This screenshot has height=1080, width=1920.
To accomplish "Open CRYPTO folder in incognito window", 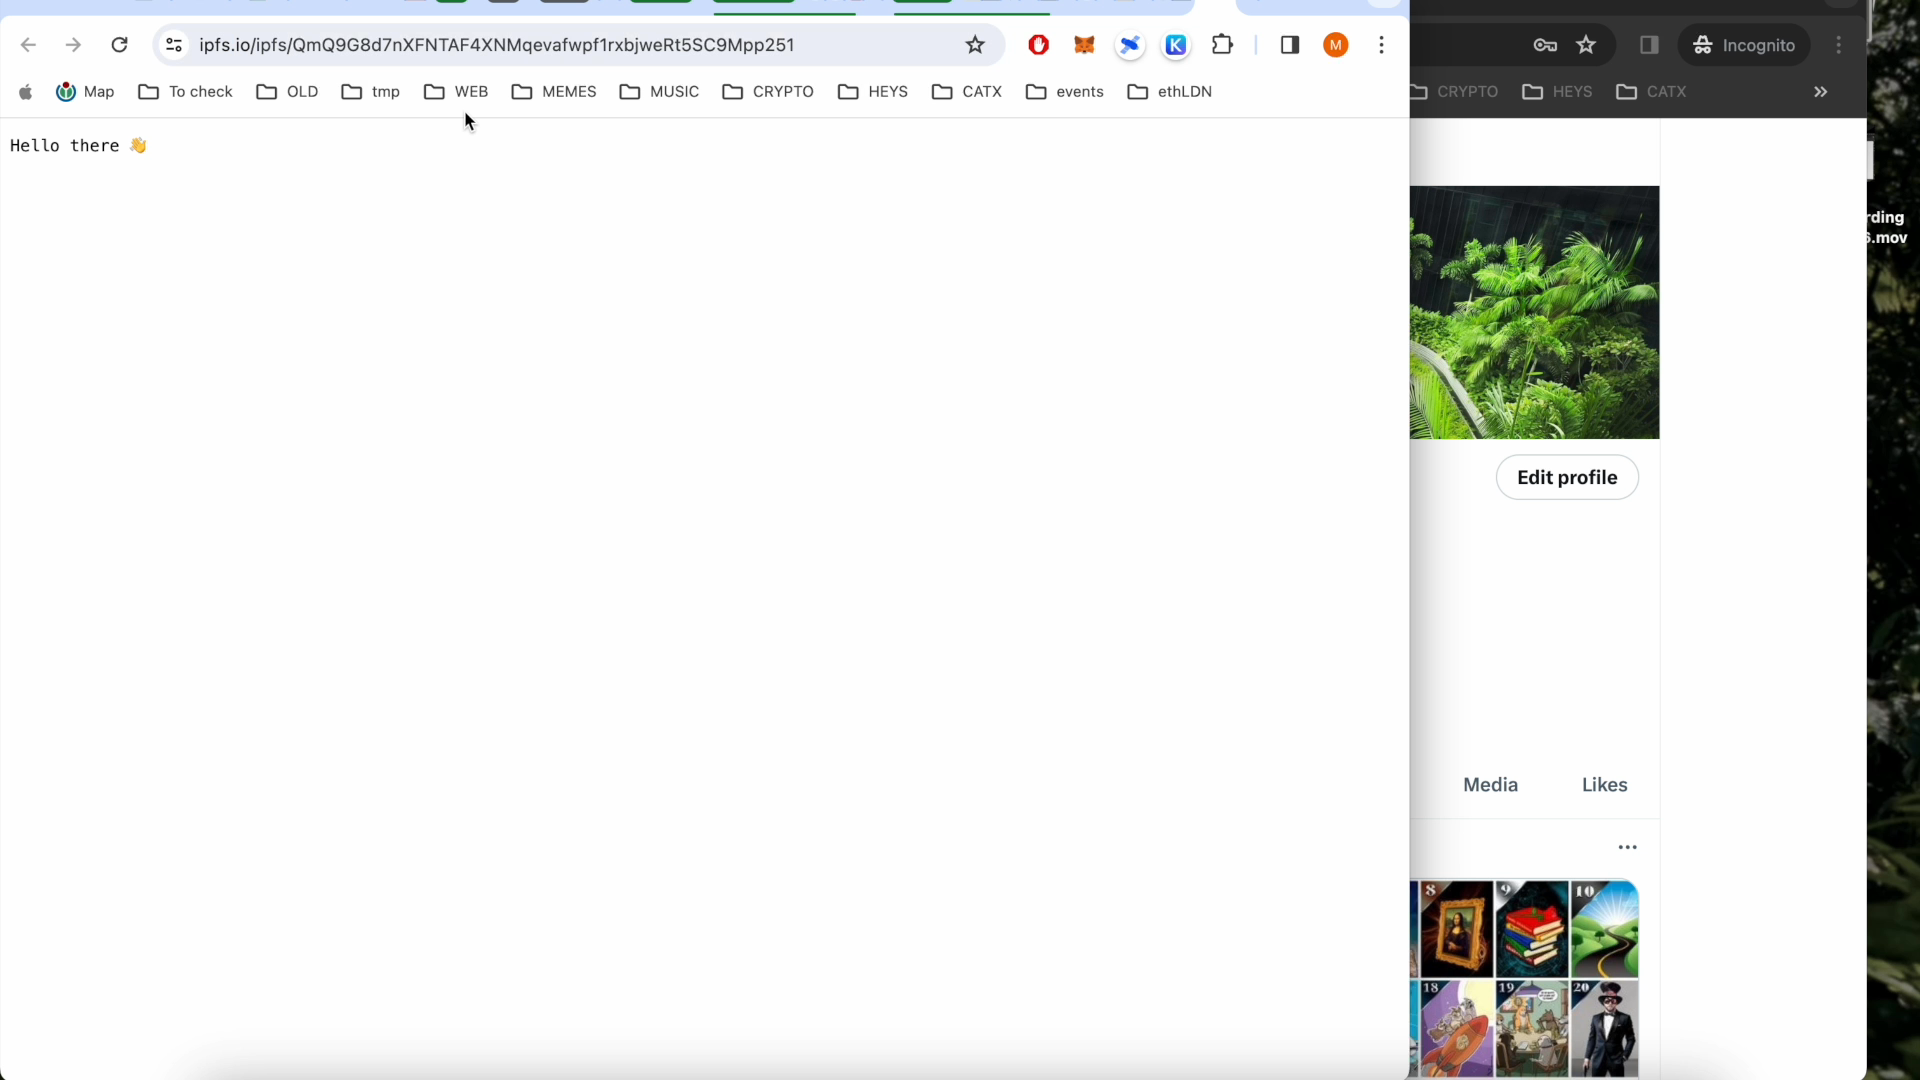I will [1456, 92].
